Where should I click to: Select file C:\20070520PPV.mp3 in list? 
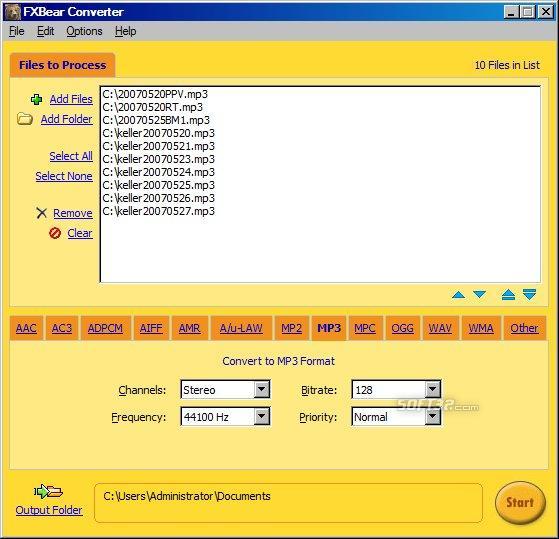(x=155, y=94)
